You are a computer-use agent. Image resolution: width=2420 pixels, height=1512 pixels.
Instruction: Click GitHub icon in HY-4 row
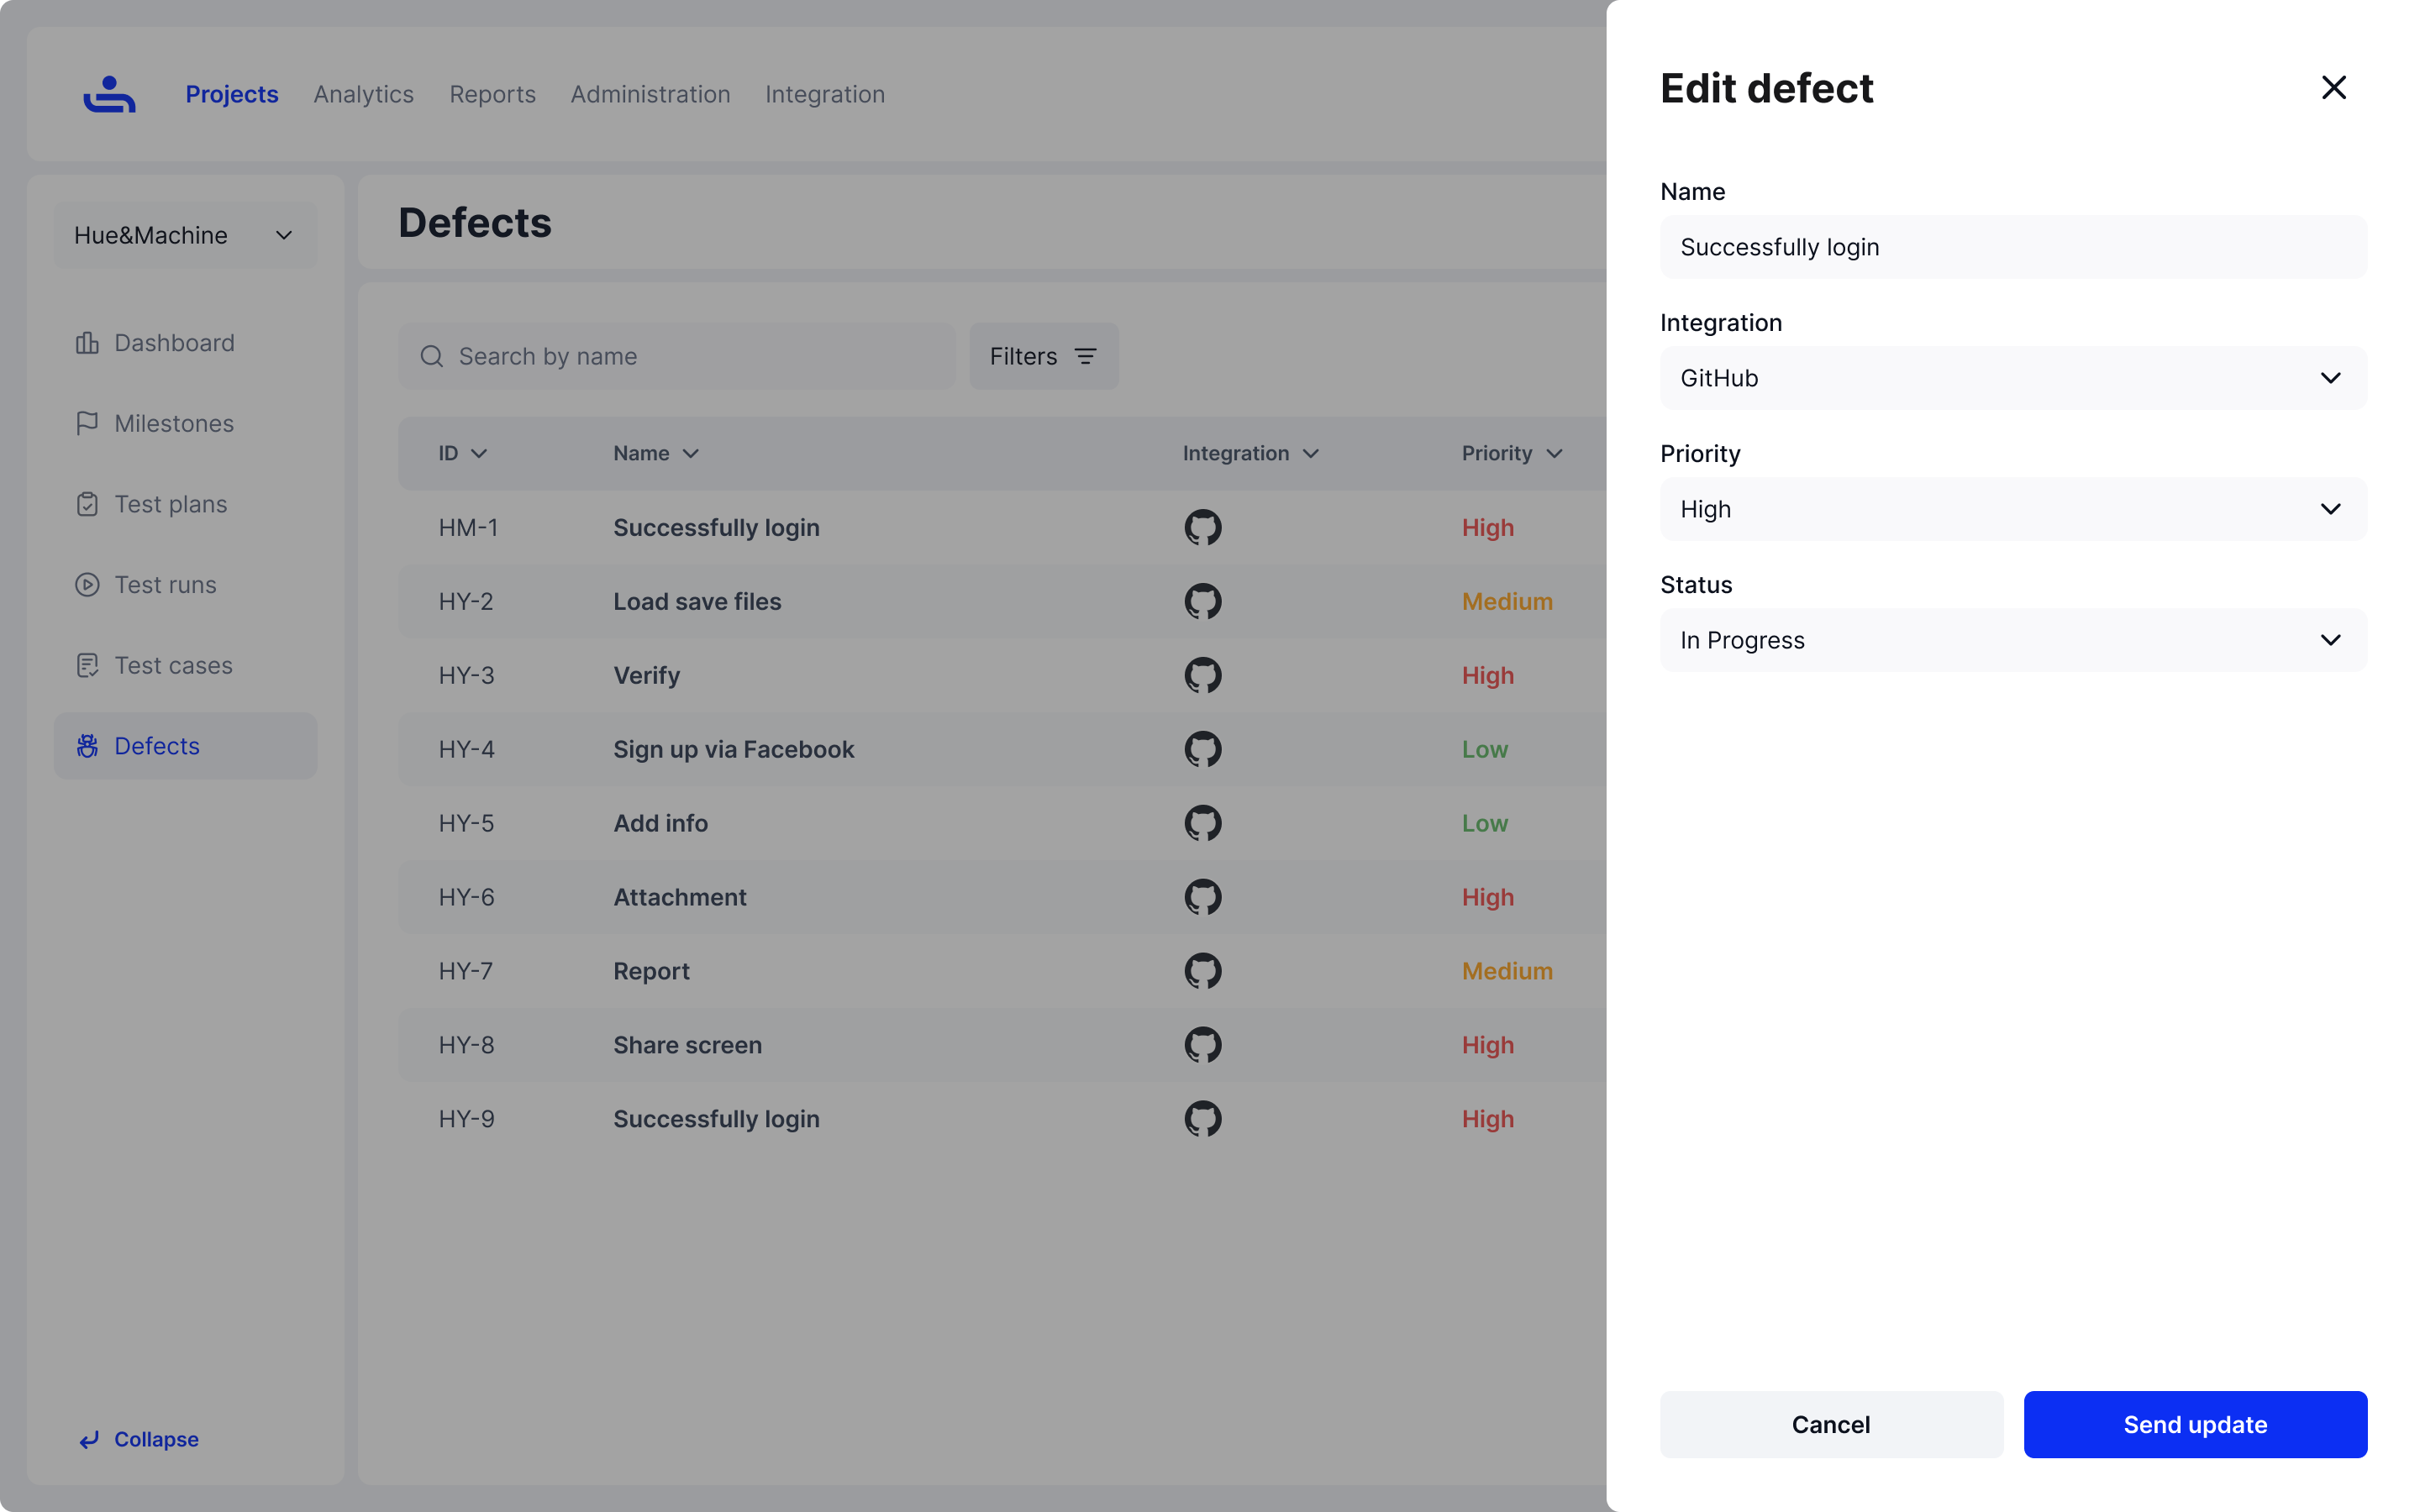pos(1202,749)
